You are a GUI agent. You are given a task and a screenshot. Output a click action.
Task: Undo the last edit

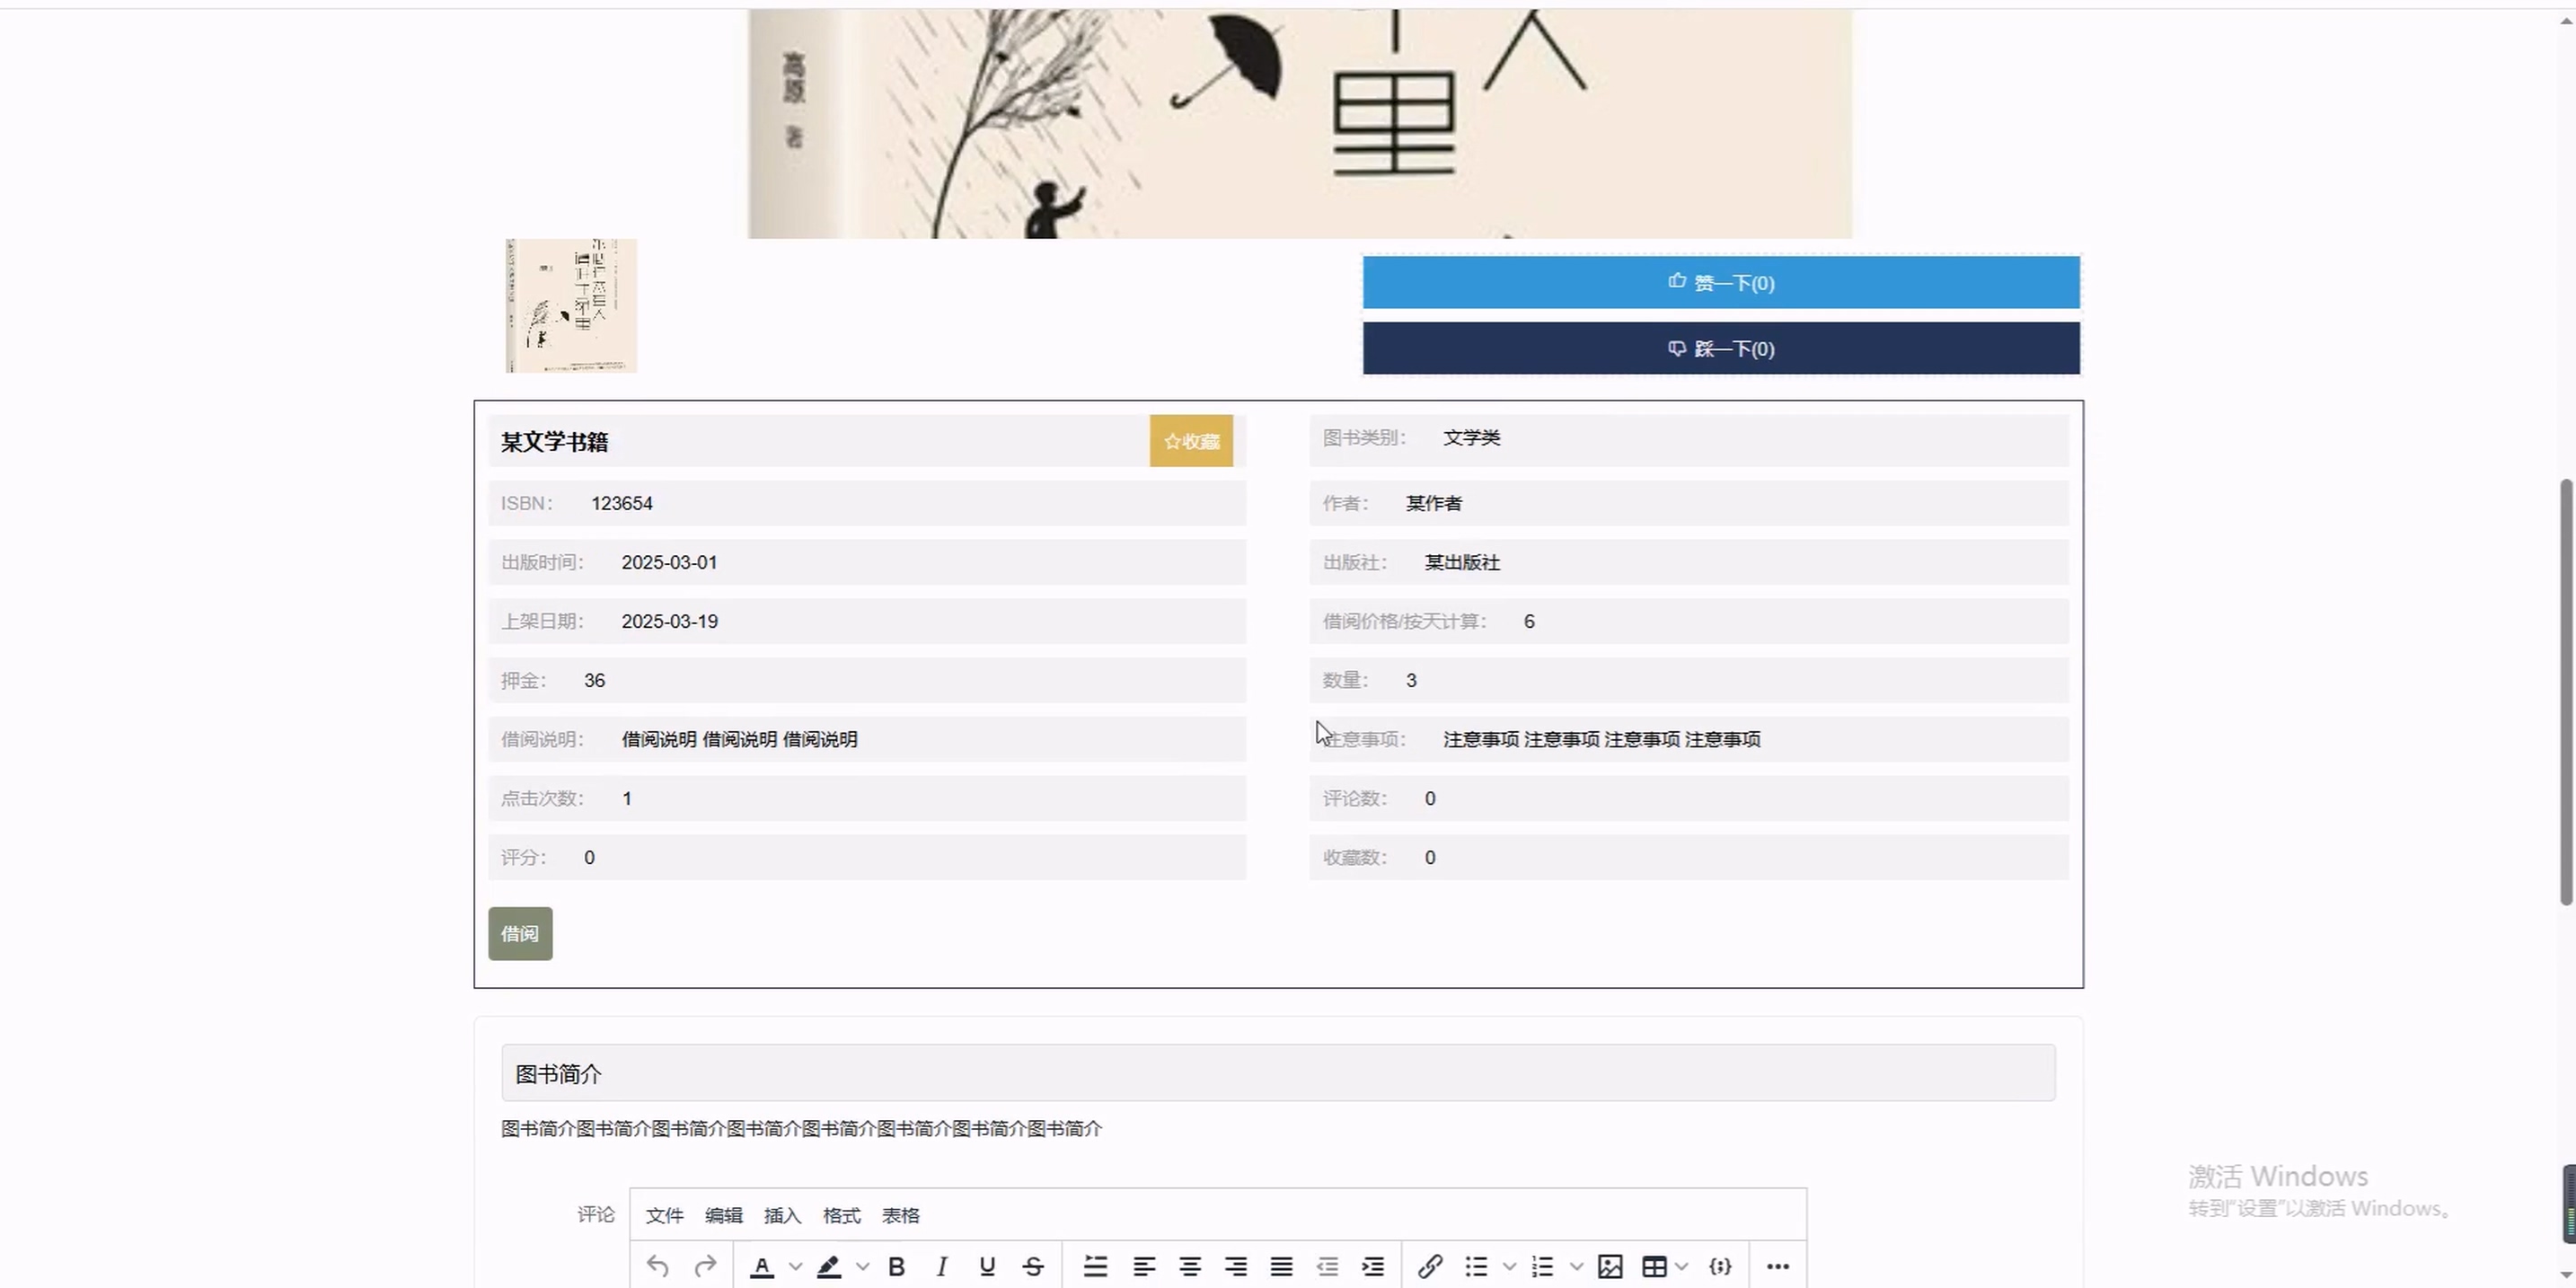[x=657, y=1267]
